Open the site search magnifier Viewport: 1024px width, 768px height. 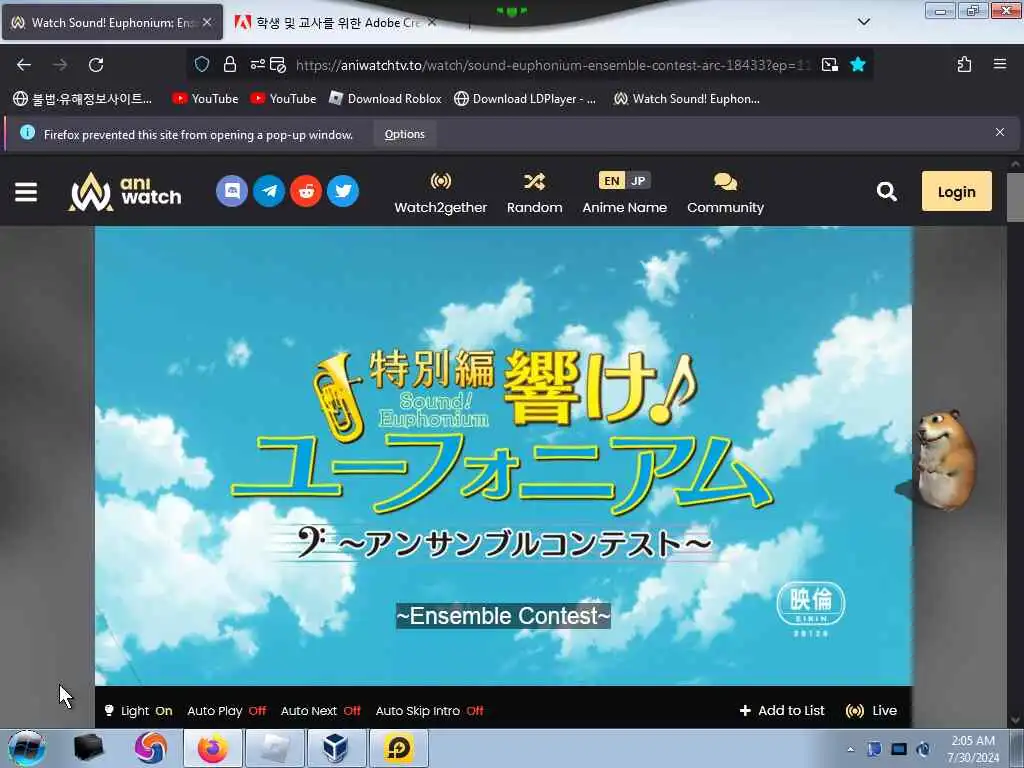[886, 191]
